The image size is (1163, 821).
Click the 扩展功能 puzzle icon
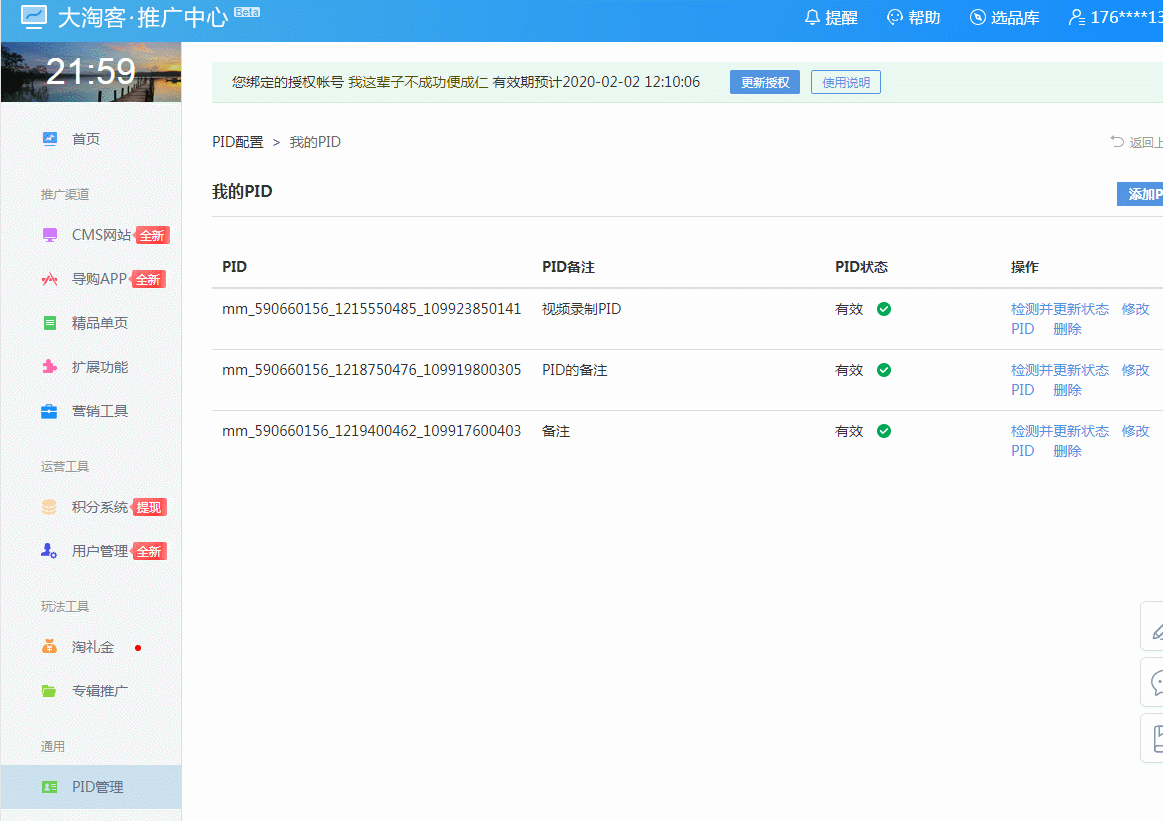[50, 367]
